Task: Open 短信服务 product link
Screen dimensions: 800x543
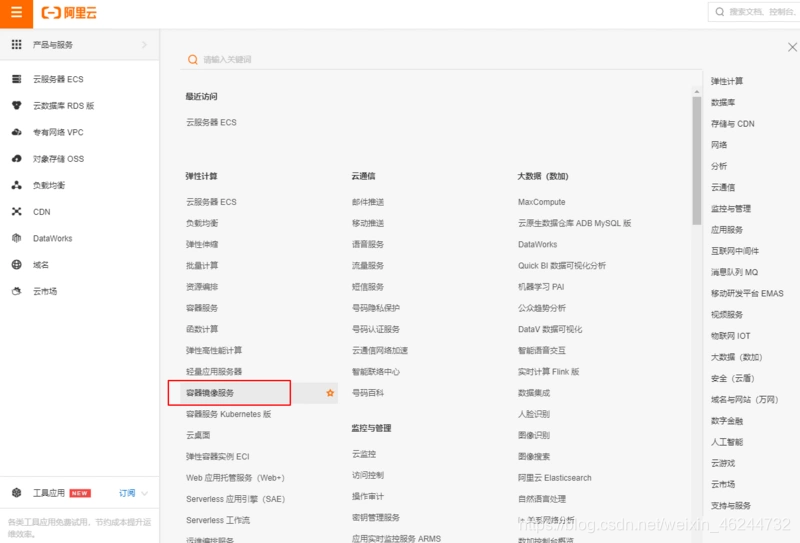Action: (368, 287)
